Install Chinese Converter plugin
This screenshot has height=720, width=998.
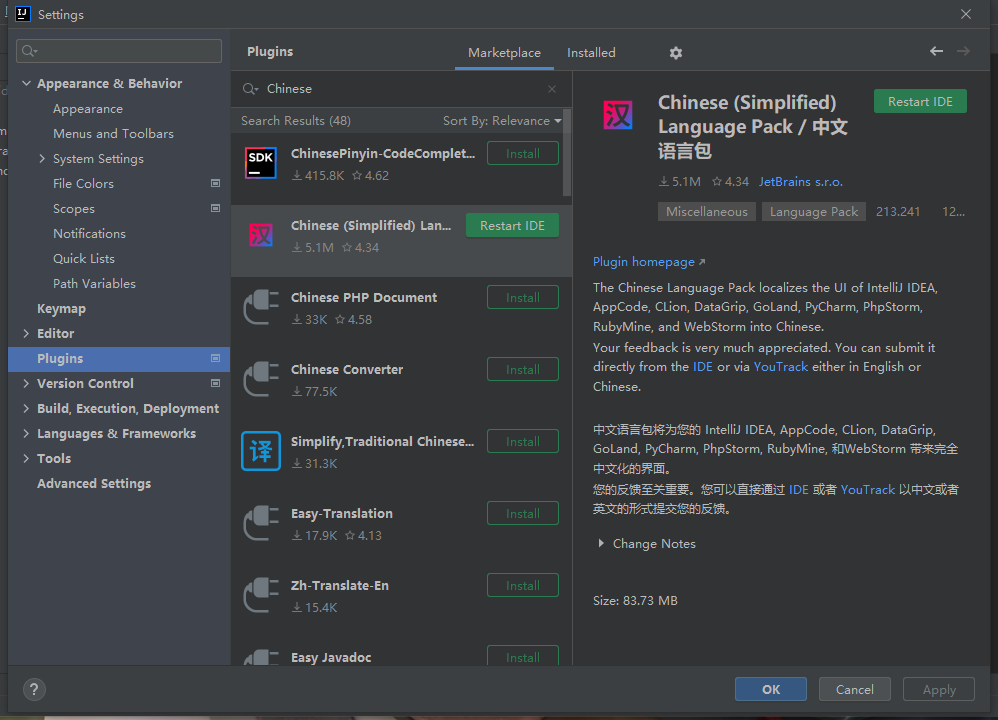523,369
